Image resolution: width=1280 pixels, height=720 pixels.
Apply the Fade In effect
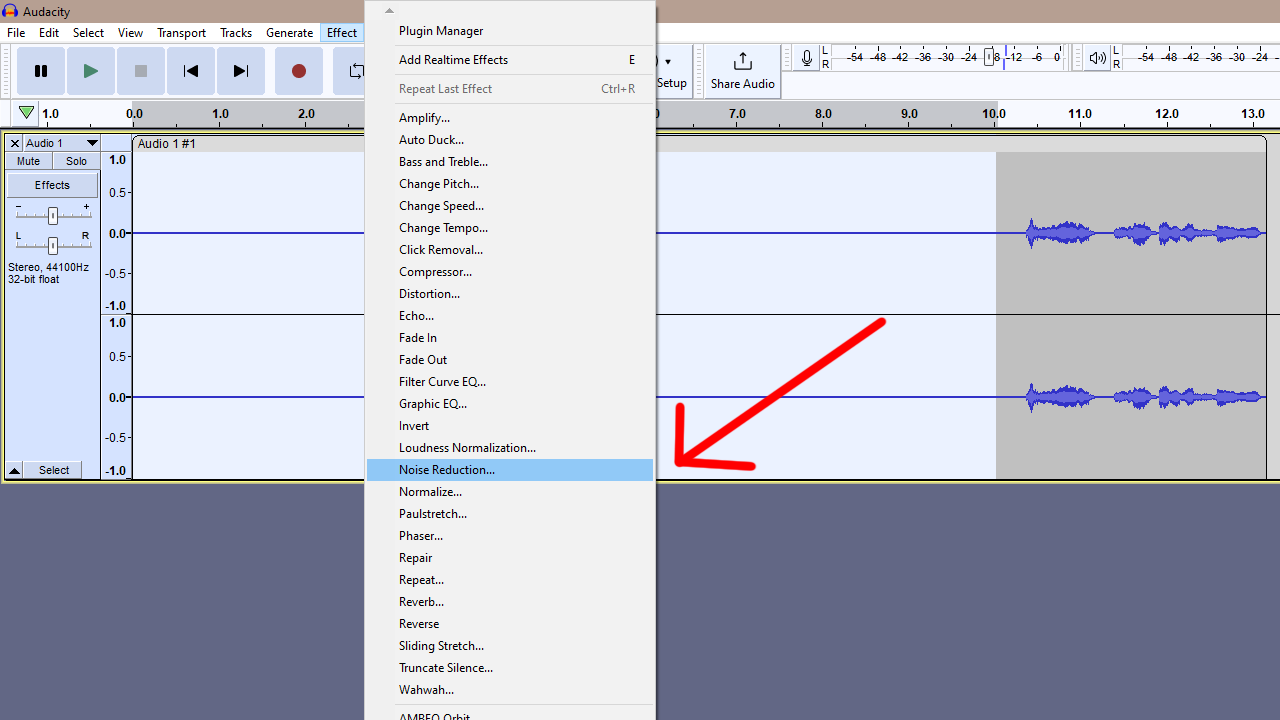[x=510, y=338]
